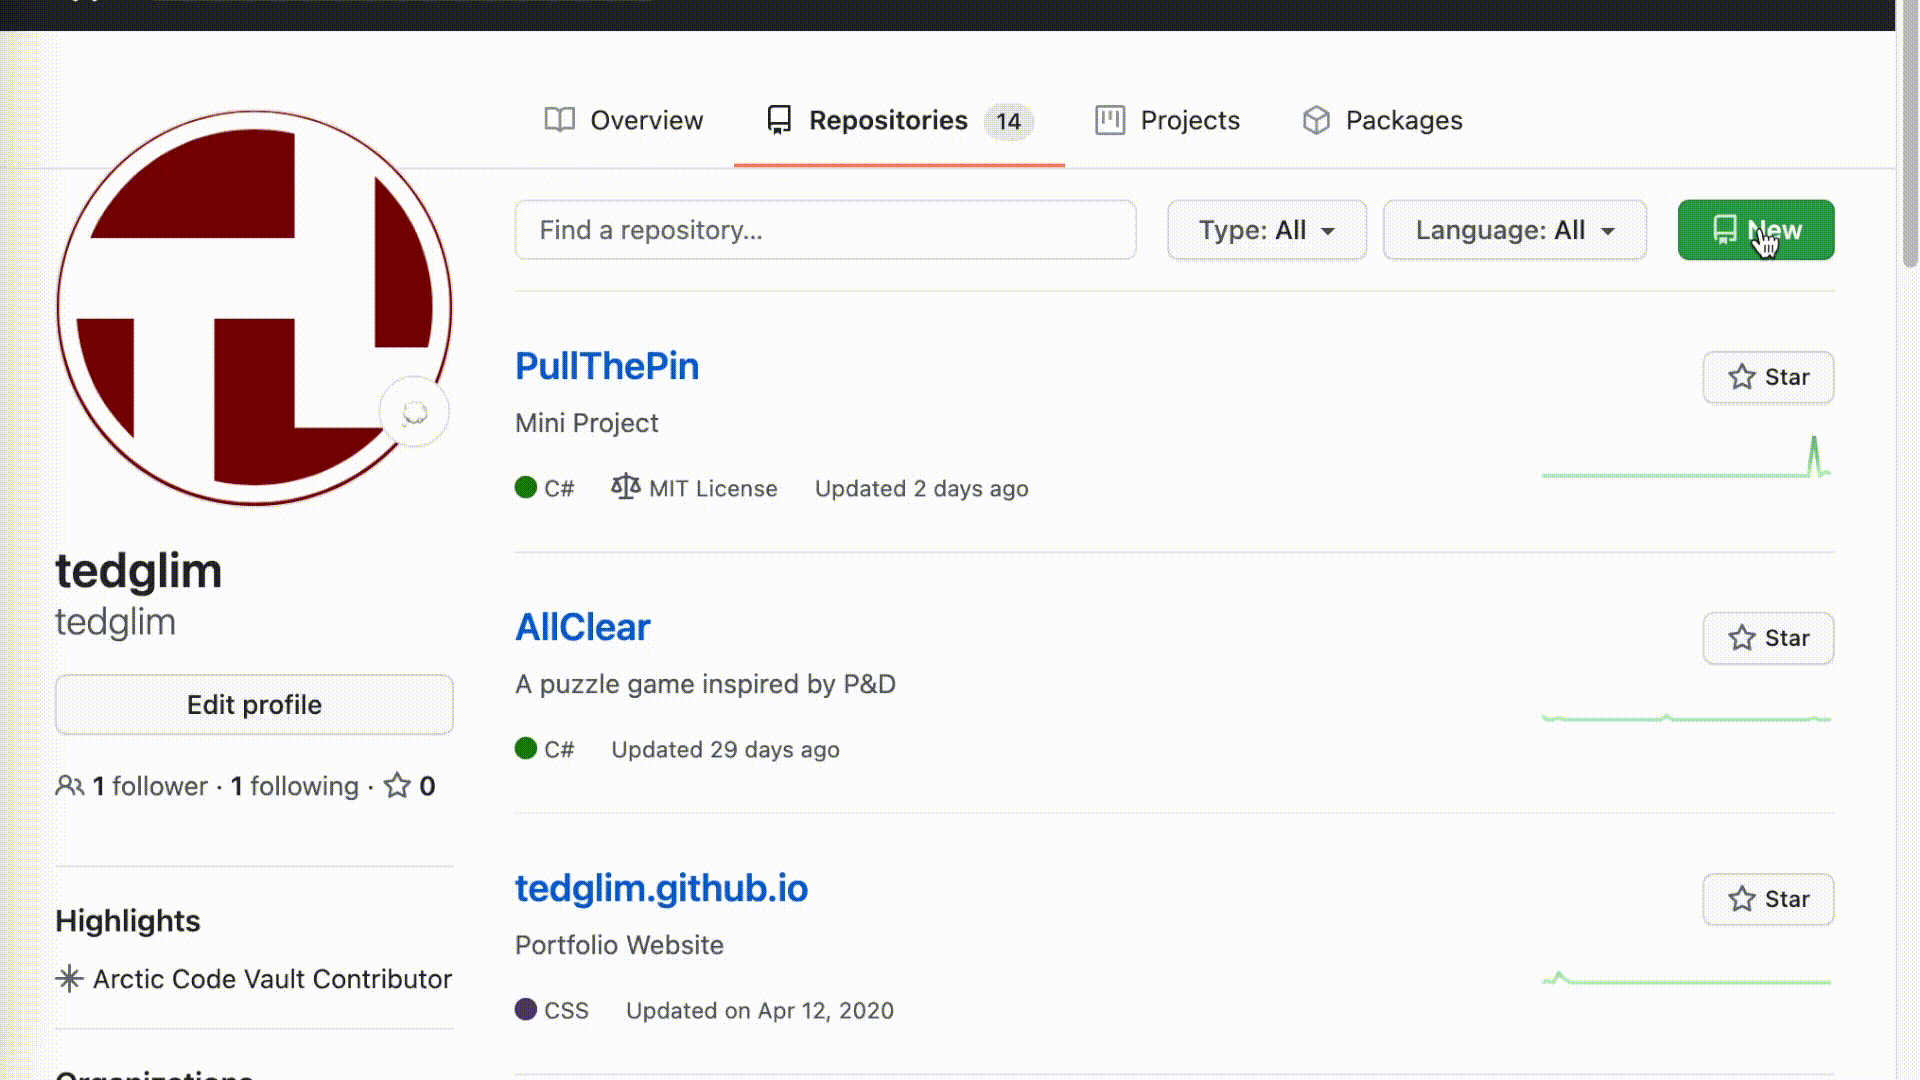Click Arctic Code Vault Contributor text
The height and width of the screenshot is (1080, 1920).
273,979
